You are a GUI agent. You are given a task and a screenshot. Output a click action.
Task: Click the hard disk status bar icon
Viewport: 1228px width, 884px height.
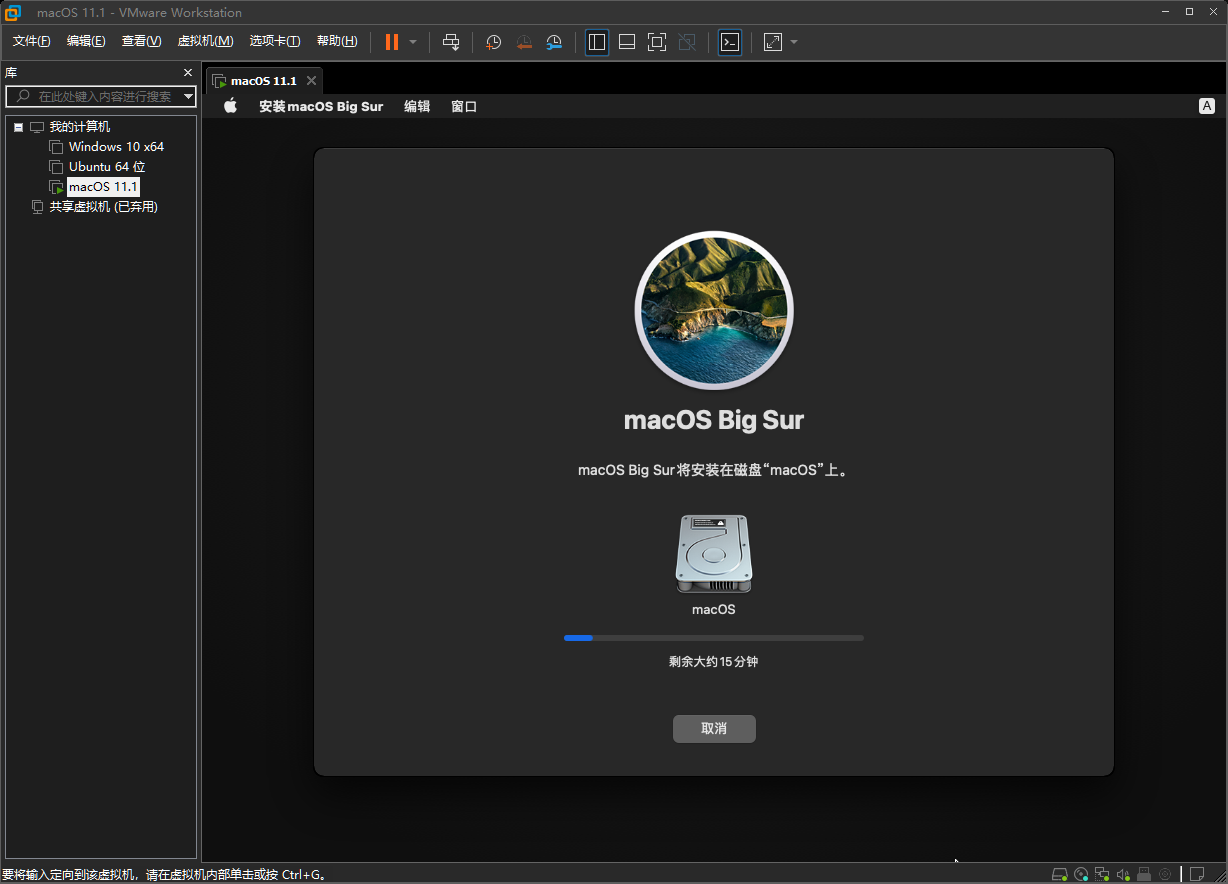[x=1060, y=874]
